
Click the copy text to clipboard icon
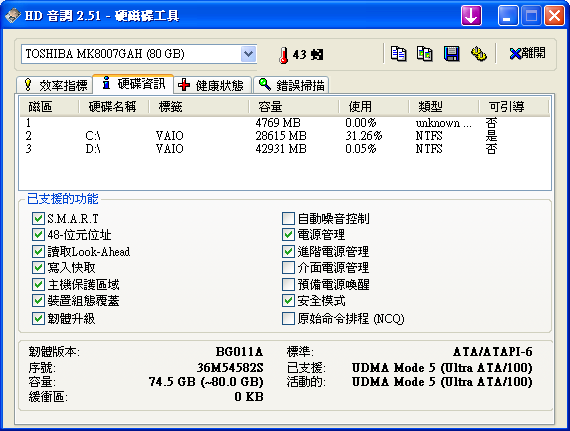398,54
